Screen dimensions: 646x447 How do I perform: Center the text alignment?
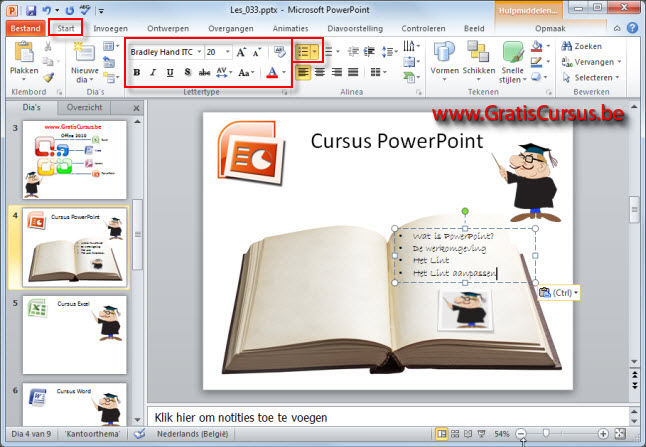pos(320,73)
